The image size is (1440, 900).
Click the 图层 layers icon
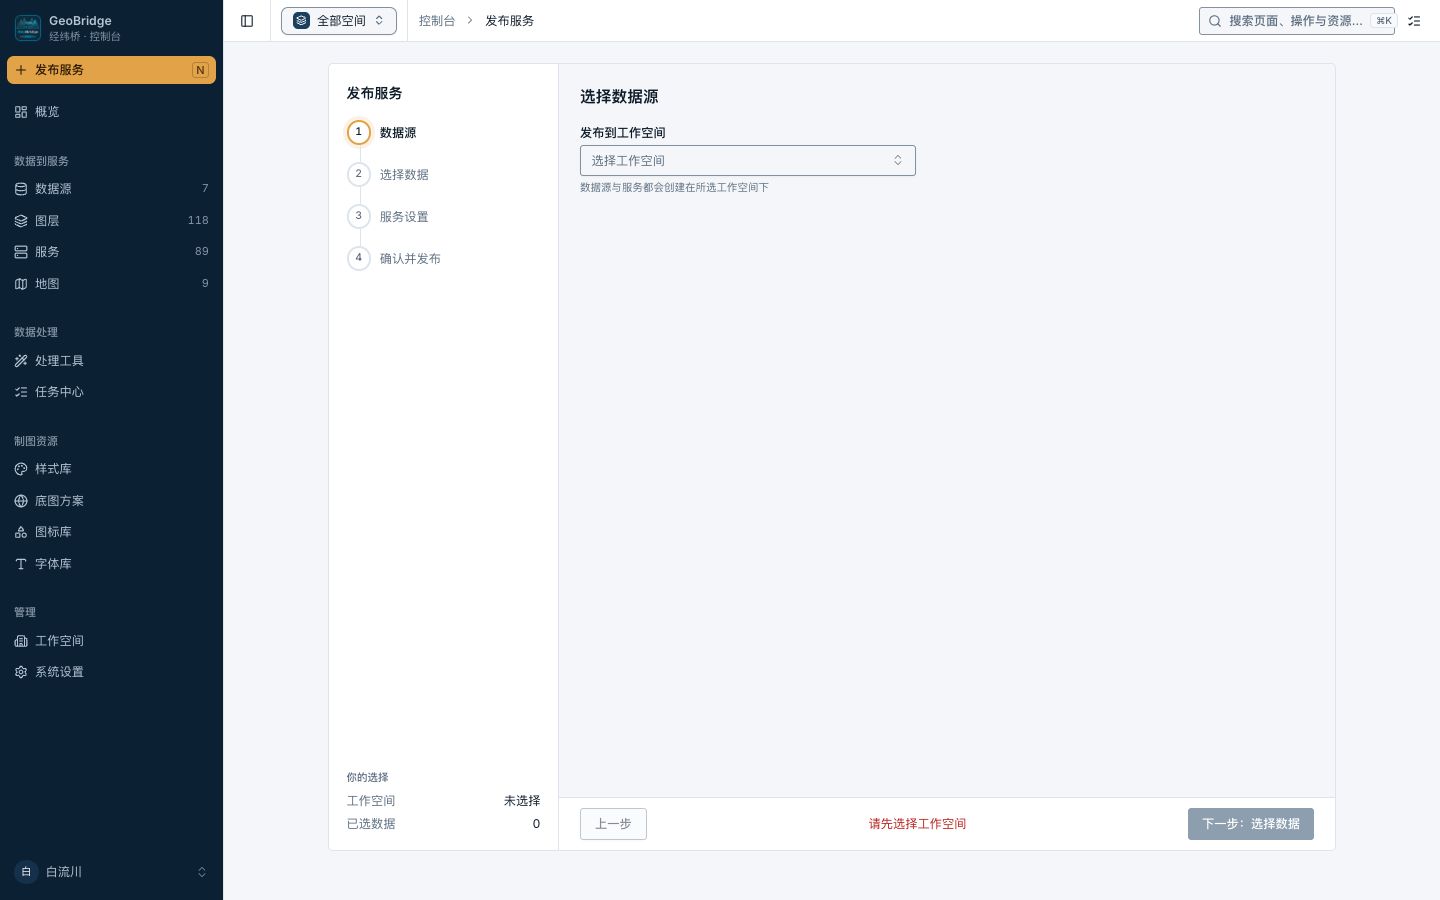click(x=21, y=221)
